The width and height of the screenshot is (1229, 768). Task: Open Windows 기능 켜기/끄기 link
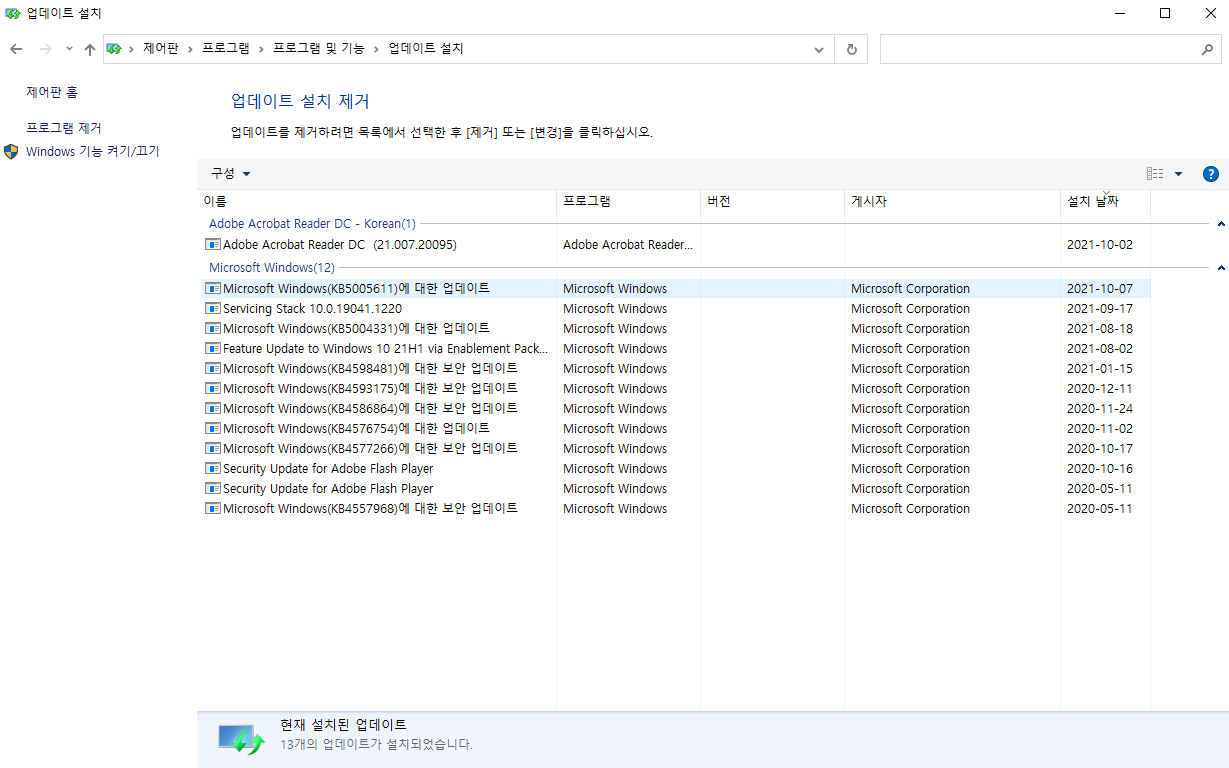click(x=93, y=152)
